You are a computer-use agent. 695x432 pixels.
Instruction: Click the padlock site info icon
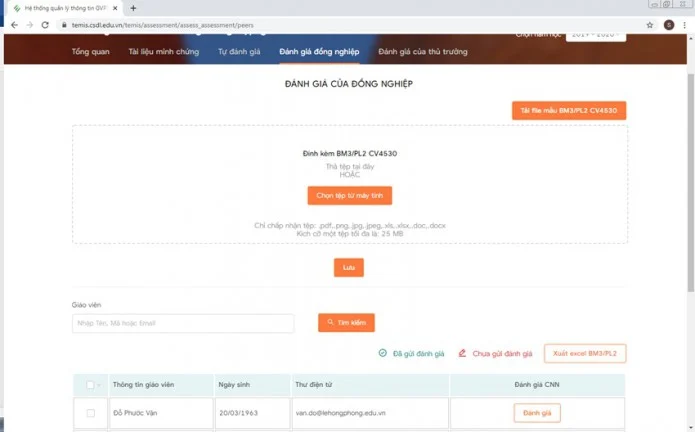tap(64, 25)
